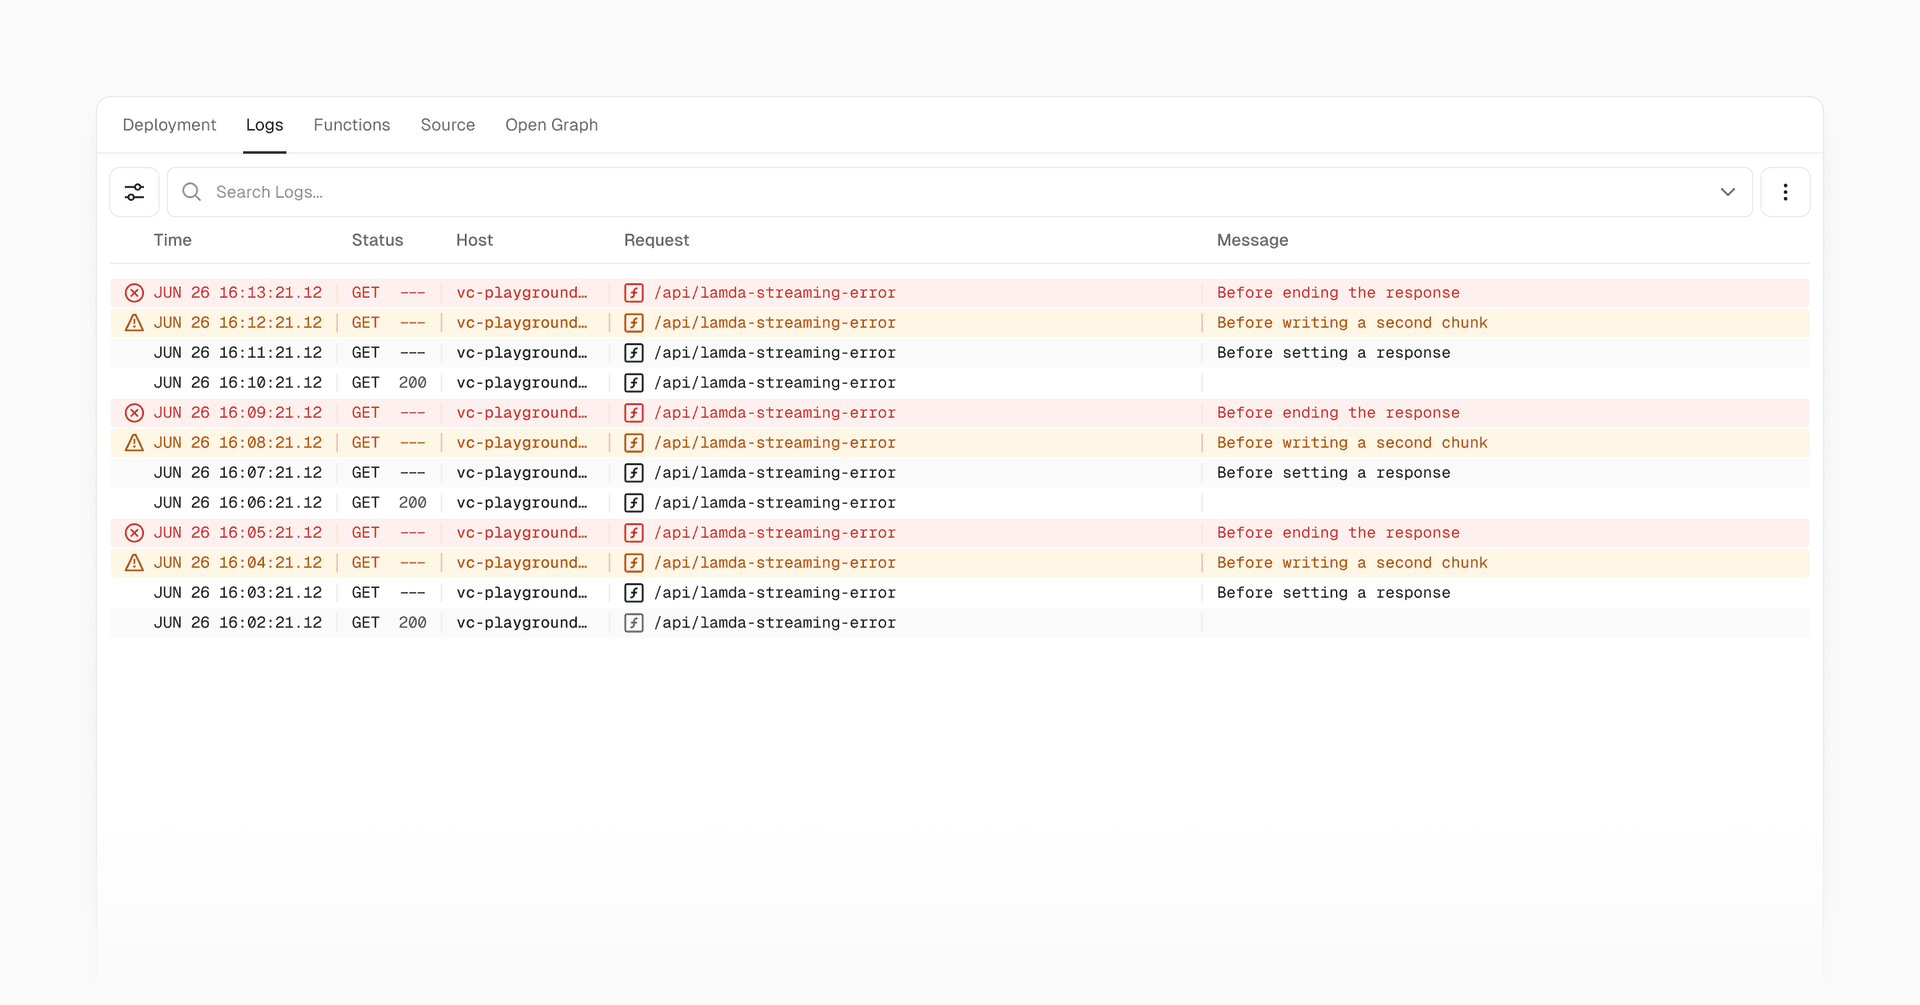1920x1005 pixels.
Task: Click error icon on 16:09:21.12 log row
Action: coord(134,413)
